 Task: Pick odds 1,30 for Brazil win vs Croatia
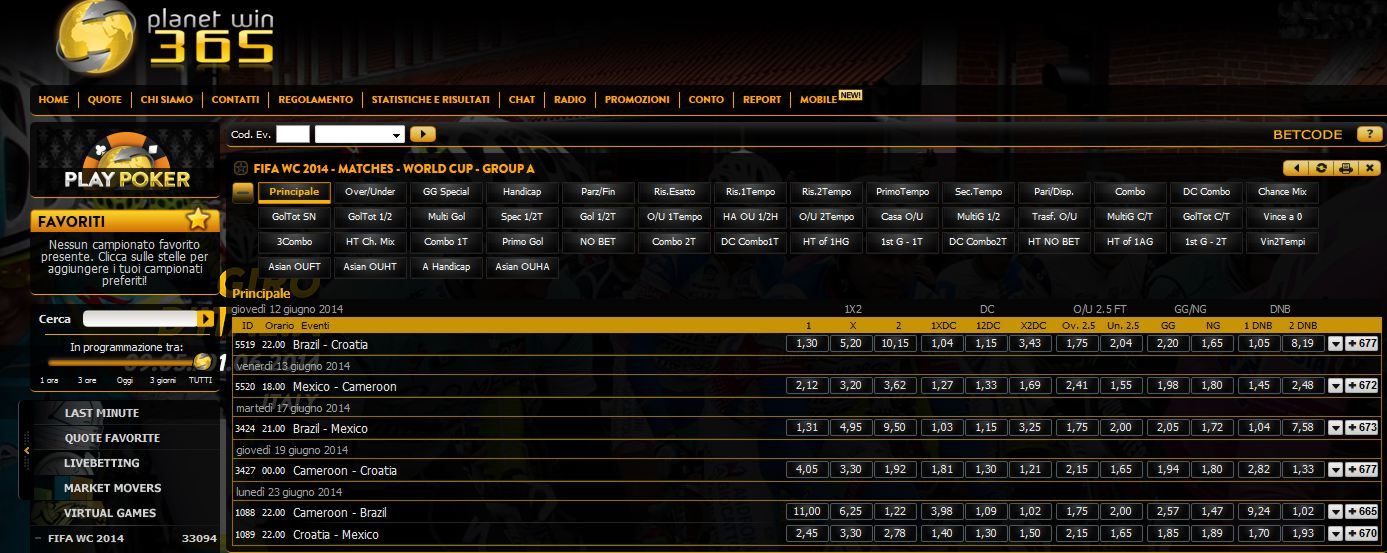pos(808,344)
